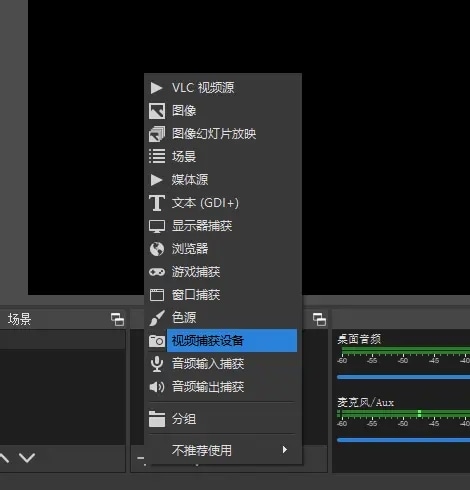Undock the 场景 panel with popout icon
The image size is (470, 490).
tap(117, 319)
